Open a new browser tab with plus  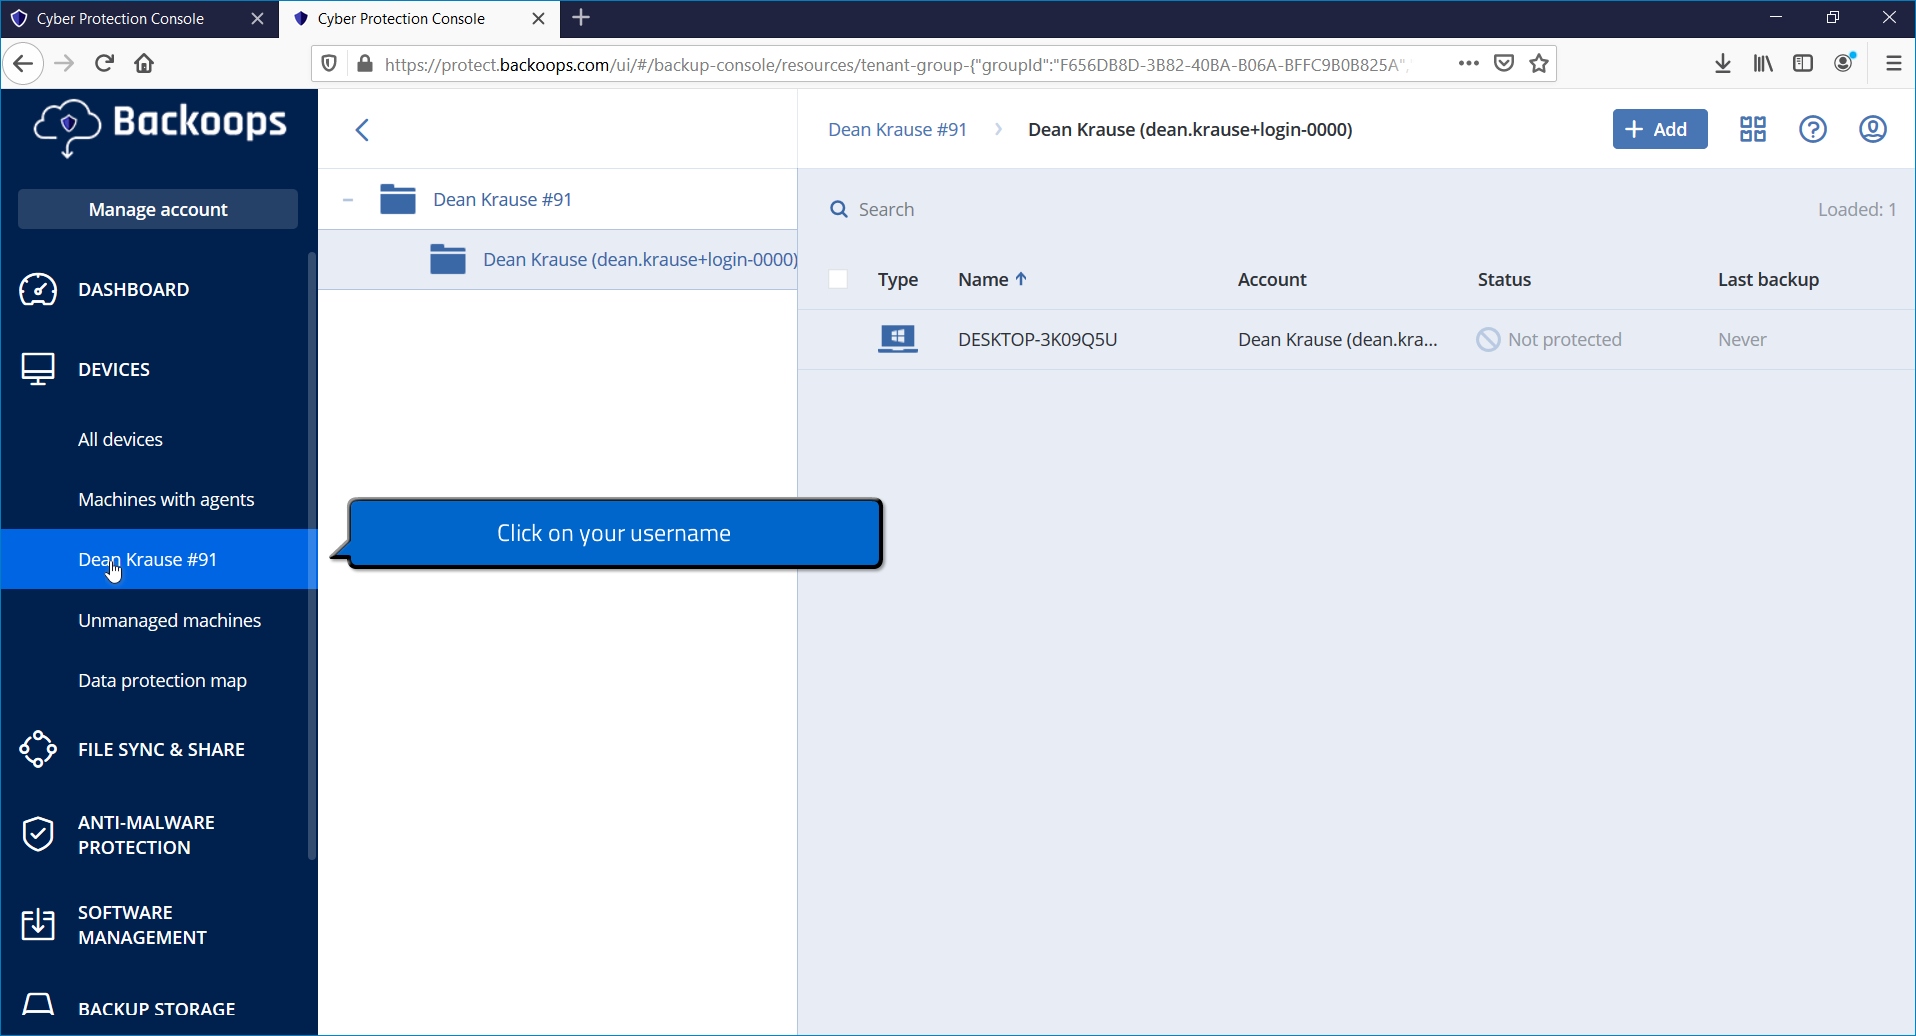tap(582, 18)
